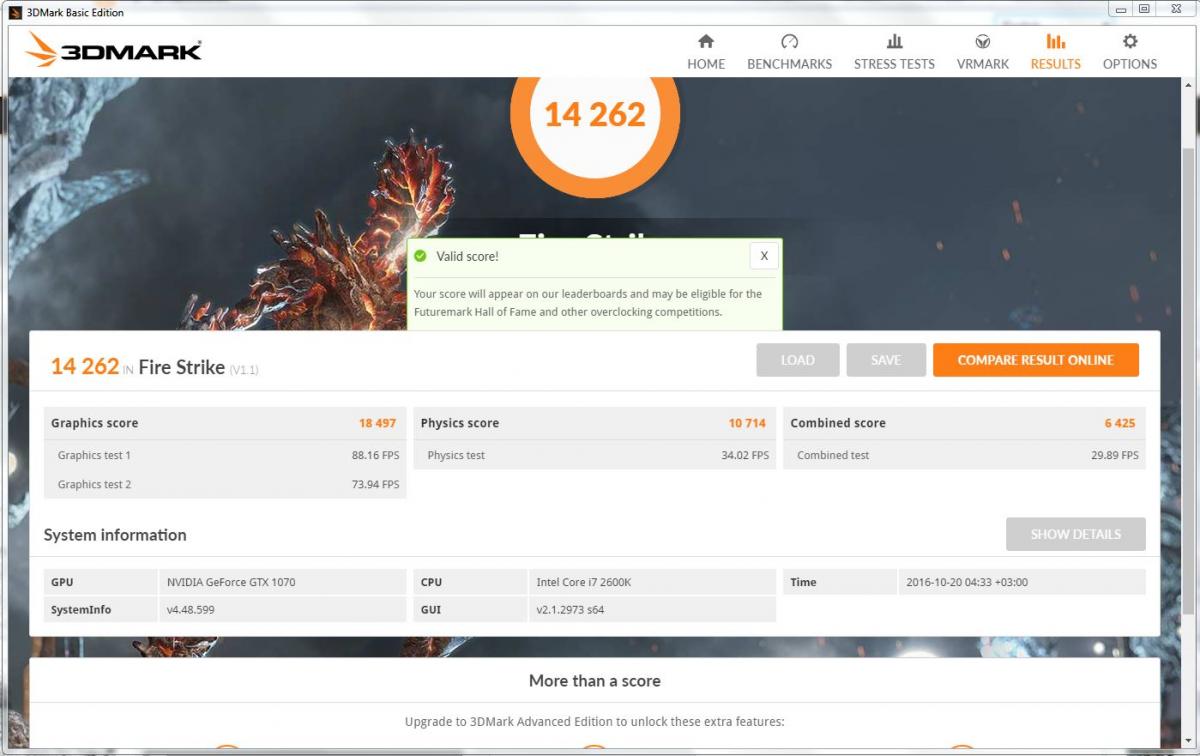Minimize the 3DMark window
This screenshot has height=756, width=1200.
(x=1120, y=9)
